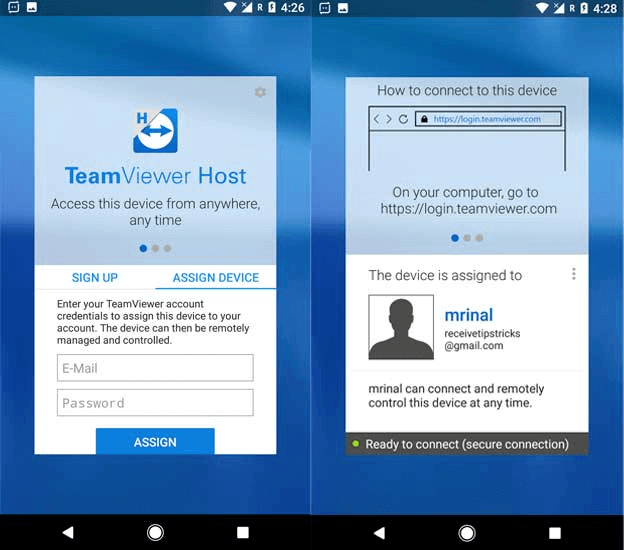Tap the TeamViewer Host logo icon
This screenshot has height=550, width=624.
pyautogui.click(x=155, y=131)
